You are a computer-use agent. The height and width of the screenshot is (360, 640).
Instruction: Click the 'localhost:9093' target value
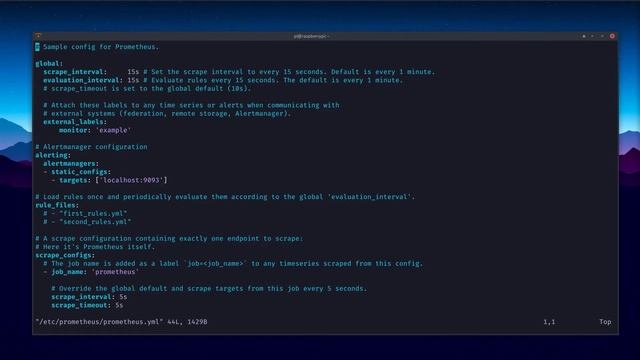point(131,180)
